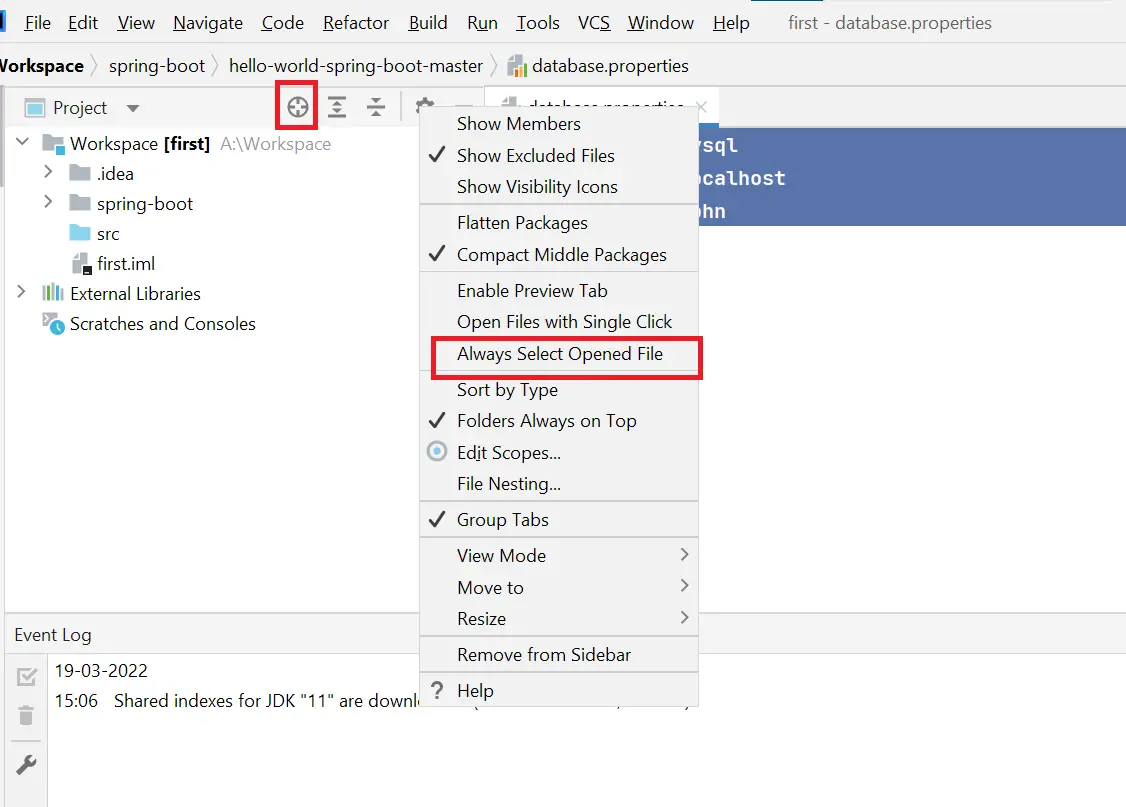This screenshot has width=1126, height=807.
Task: Click the Select Opened File crosshair icon
Action: [296, 104]
